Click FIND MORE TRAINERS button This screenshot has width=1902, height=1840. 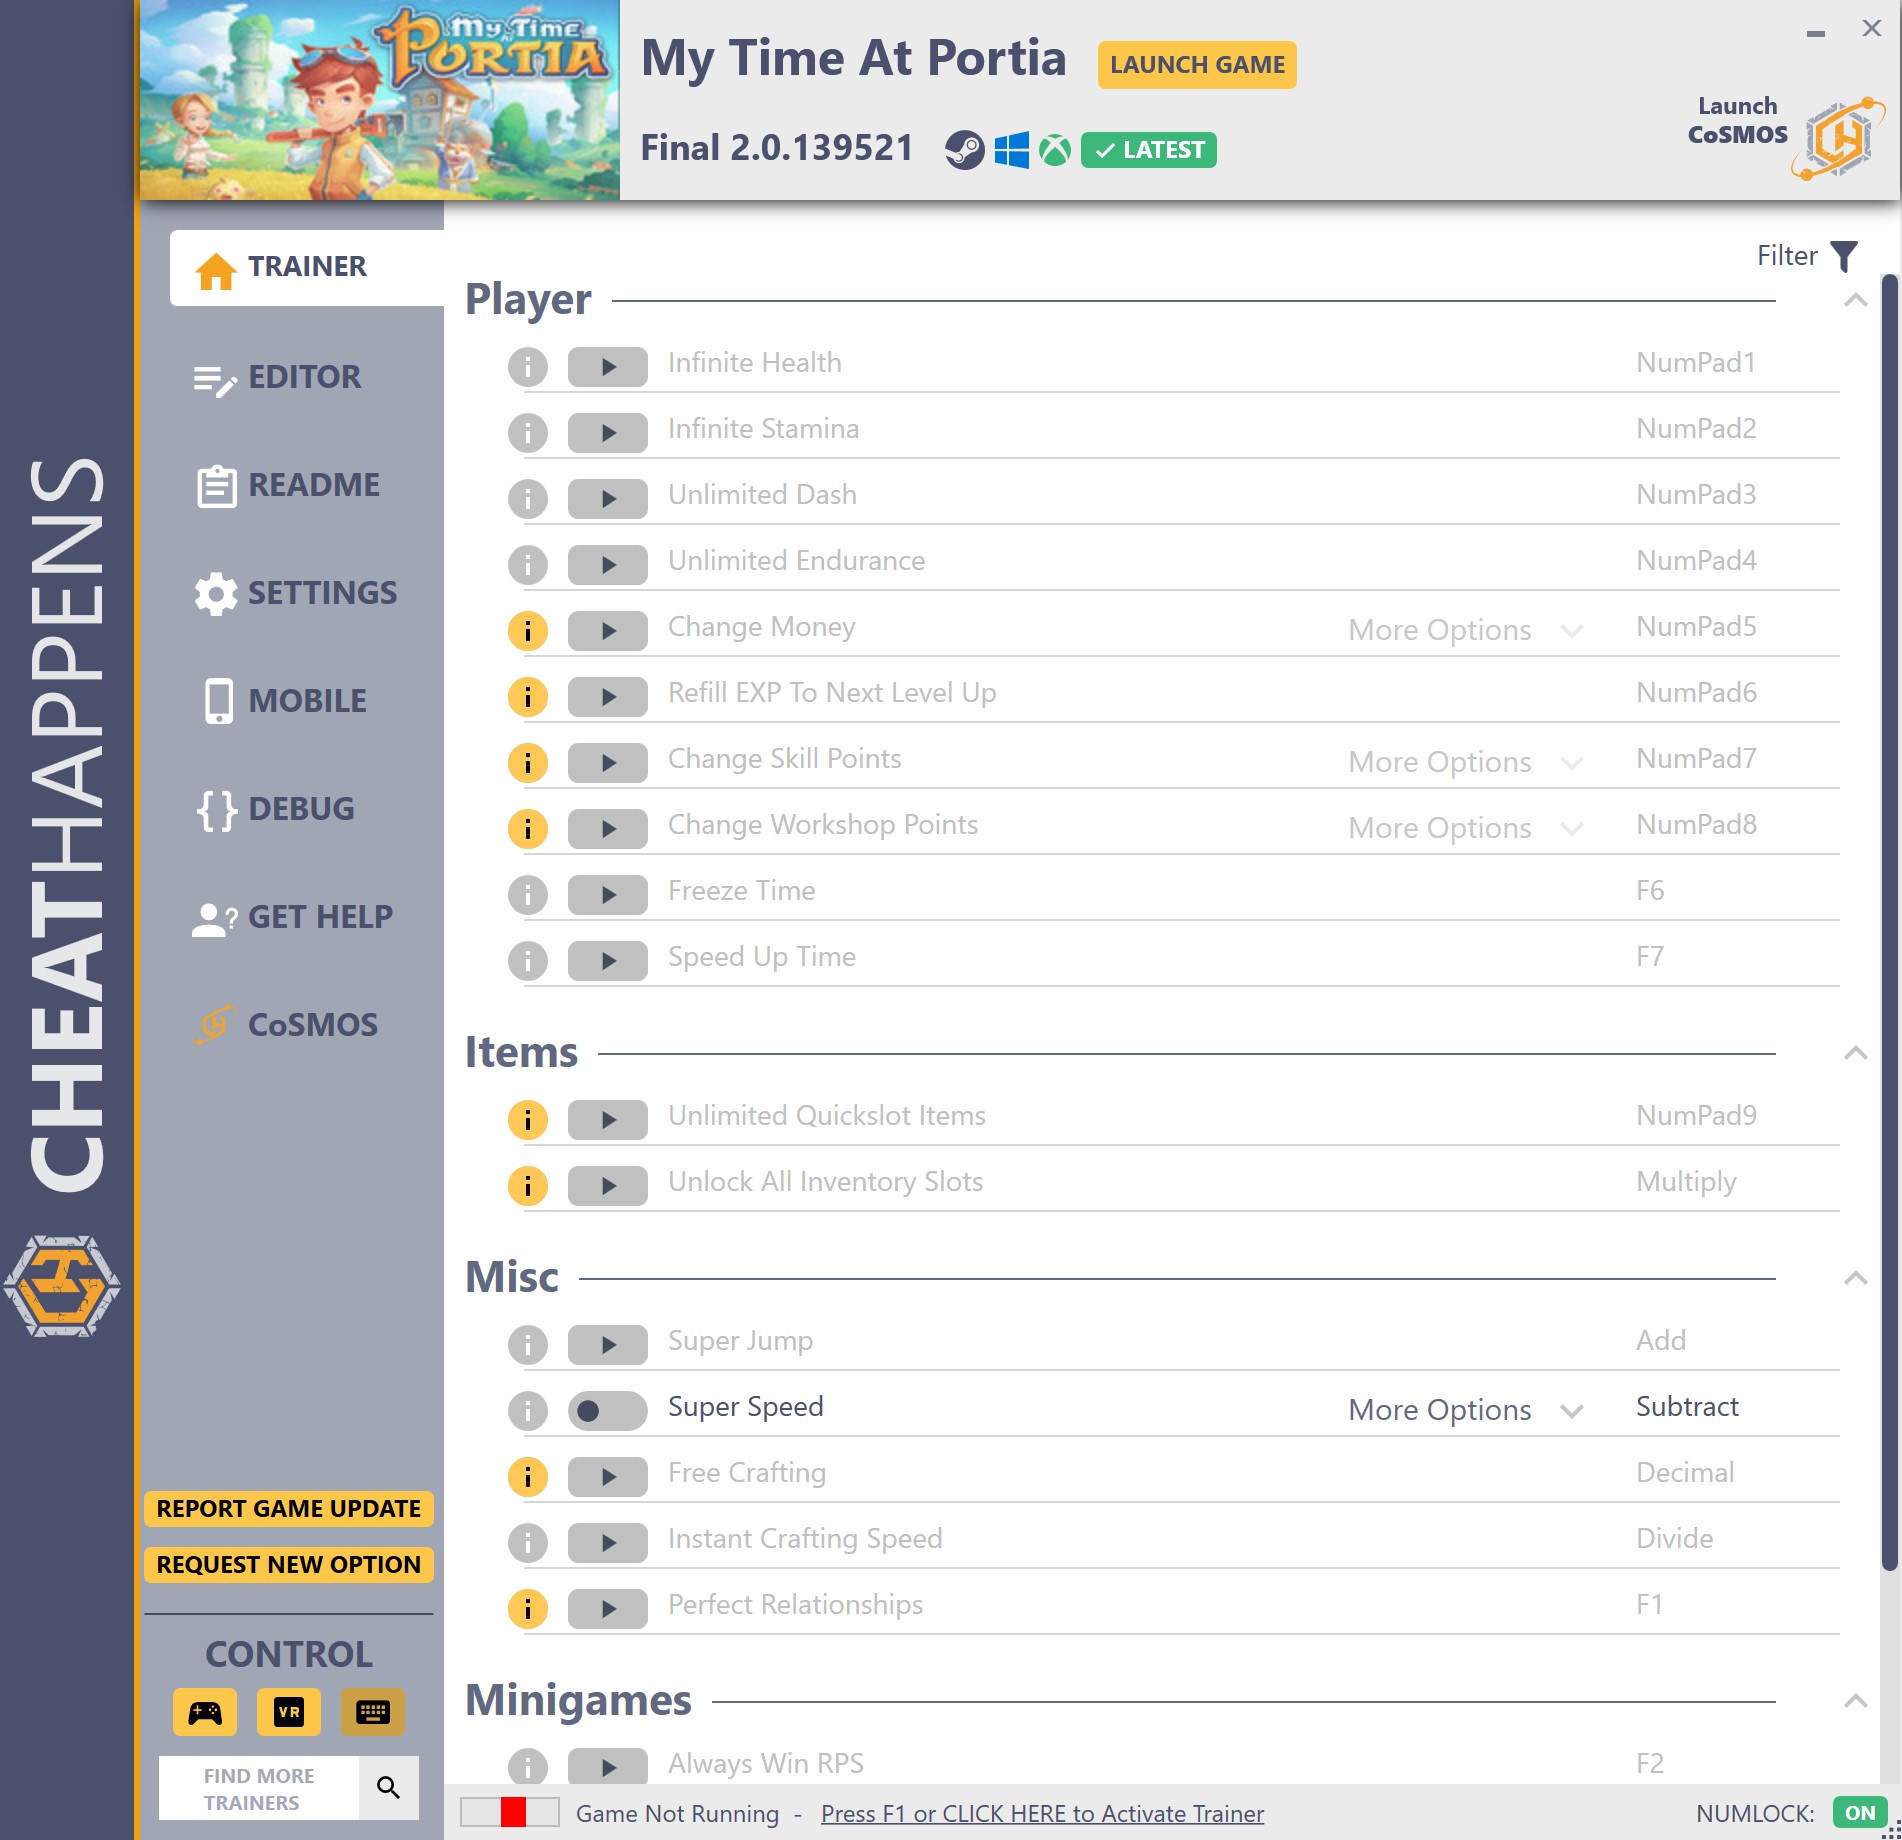(259, 1788)
